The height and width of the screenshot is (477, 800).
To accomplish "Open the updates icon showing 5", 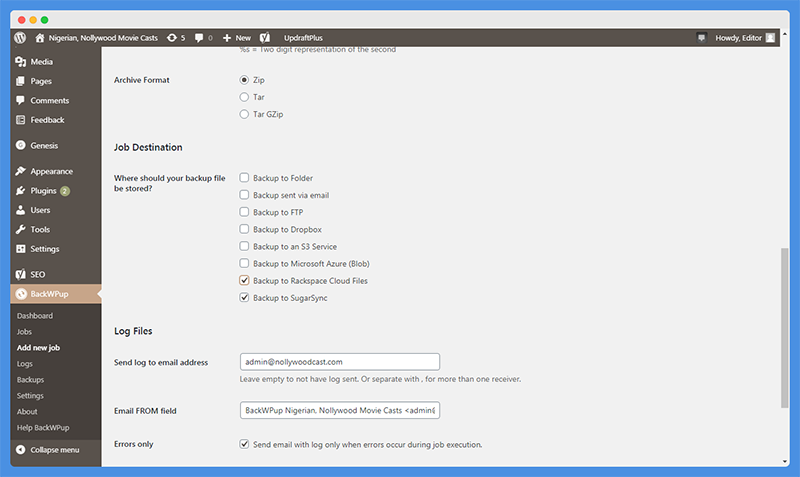I will tap(172, 38).
